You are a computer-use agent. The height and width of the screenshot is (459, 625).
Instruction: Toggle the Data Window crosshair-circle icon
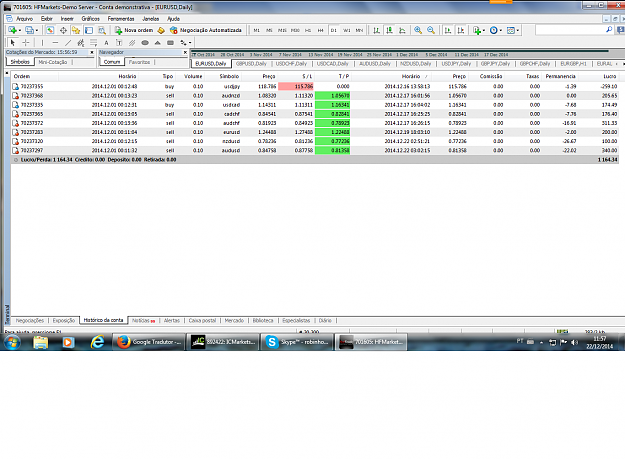63,30
